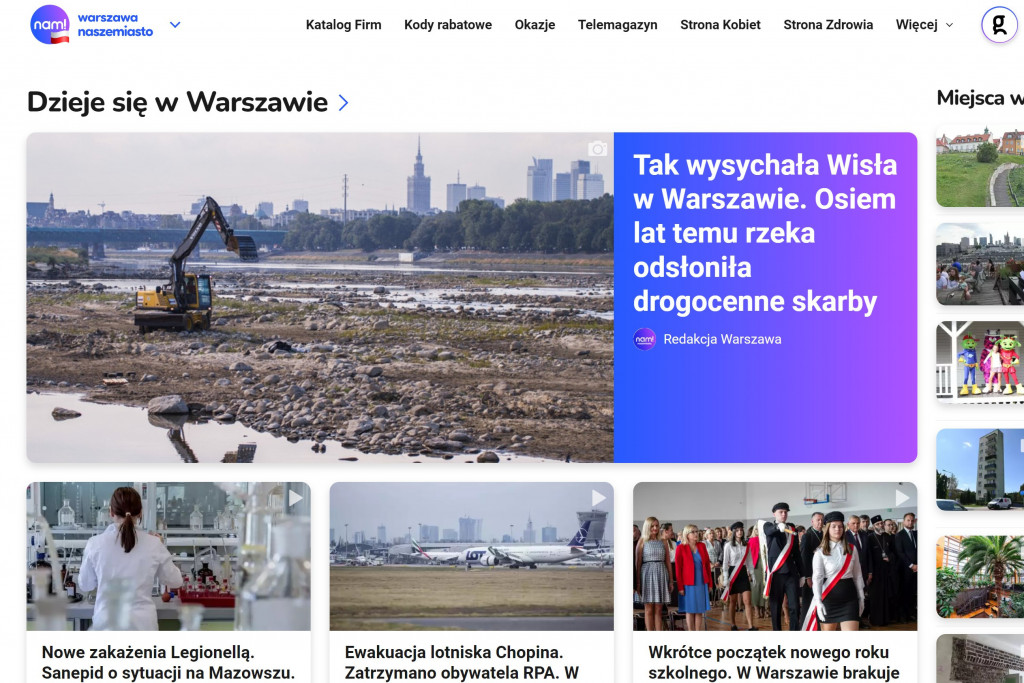Screen dimensions: 1024x683
Task: Expand the Więcej menu
Action: [924, 25]
